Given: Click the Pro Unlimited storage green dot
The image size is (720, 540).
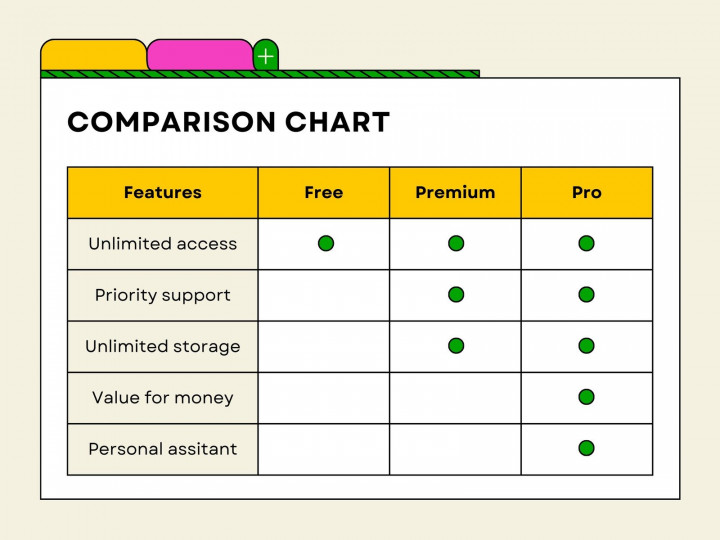Looking at the screenshot, I should coord(586,345).
